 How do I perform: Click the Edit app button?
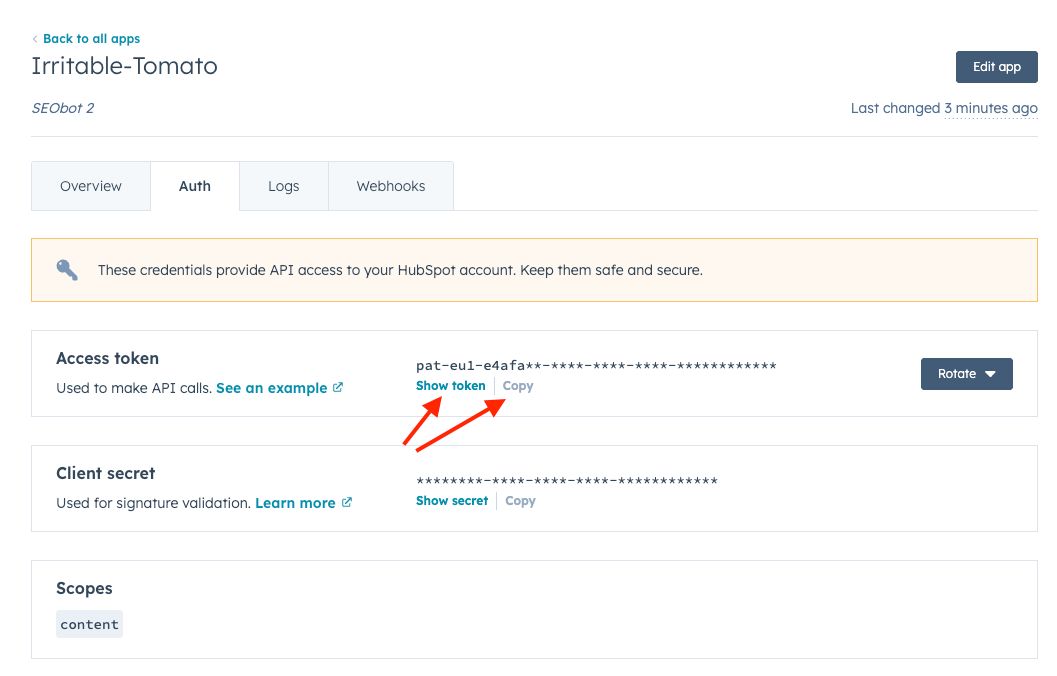(996, 67)
